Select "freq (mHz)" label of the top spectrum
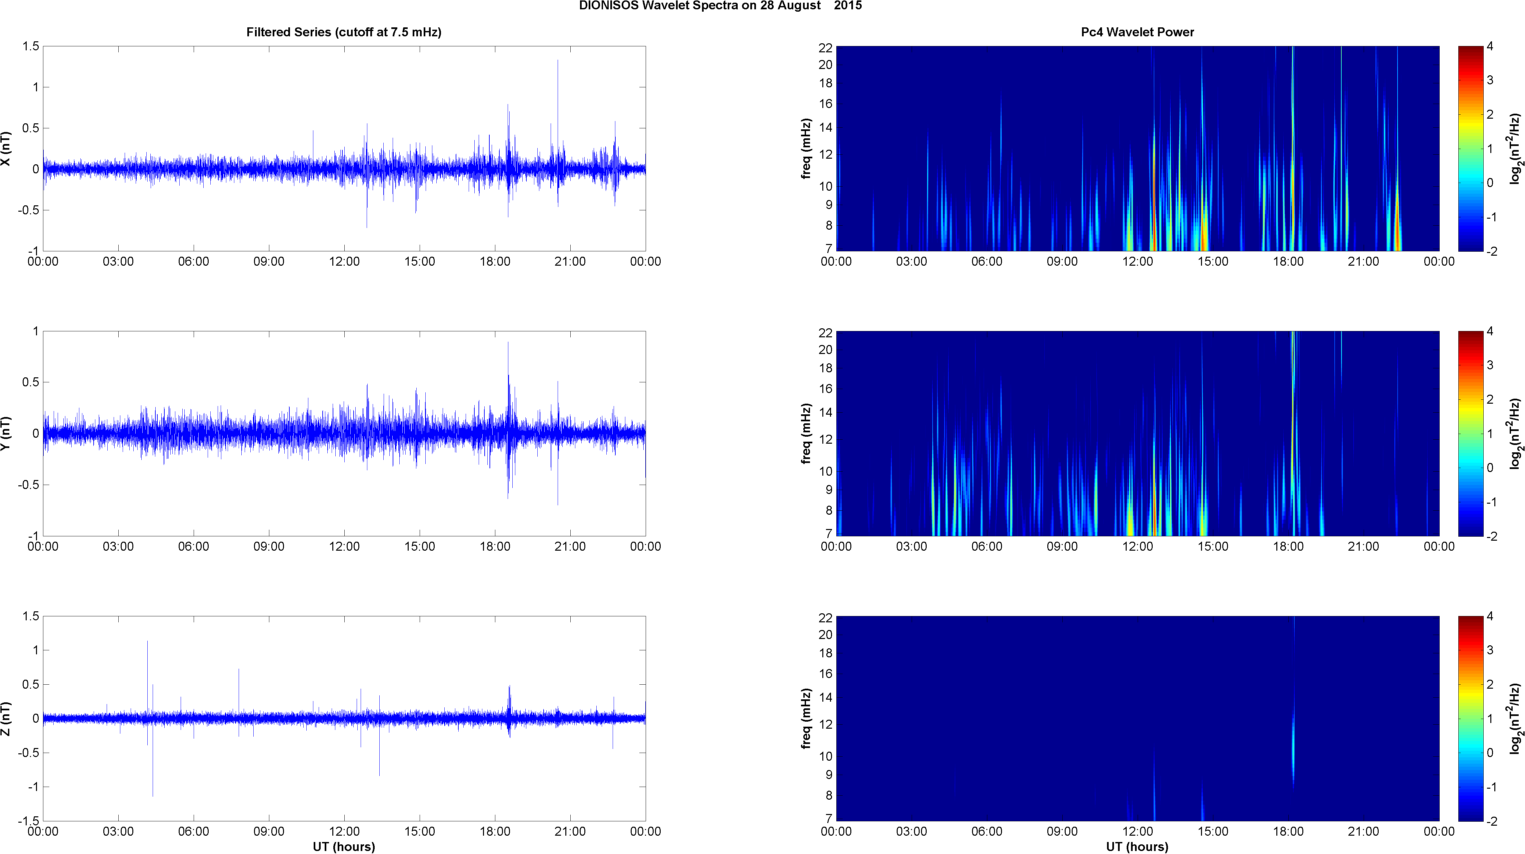1525x854 pixels. 806,148
